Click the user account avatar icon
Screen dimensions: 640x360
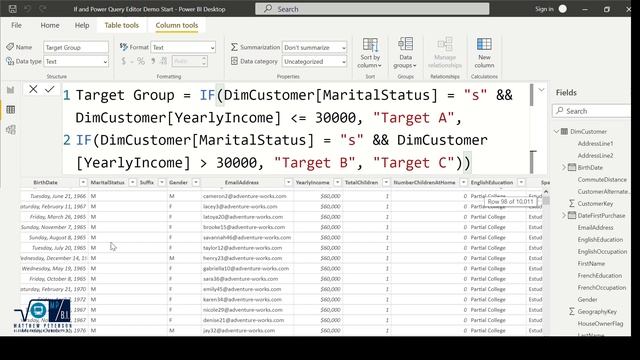click(x=562, y=9)
